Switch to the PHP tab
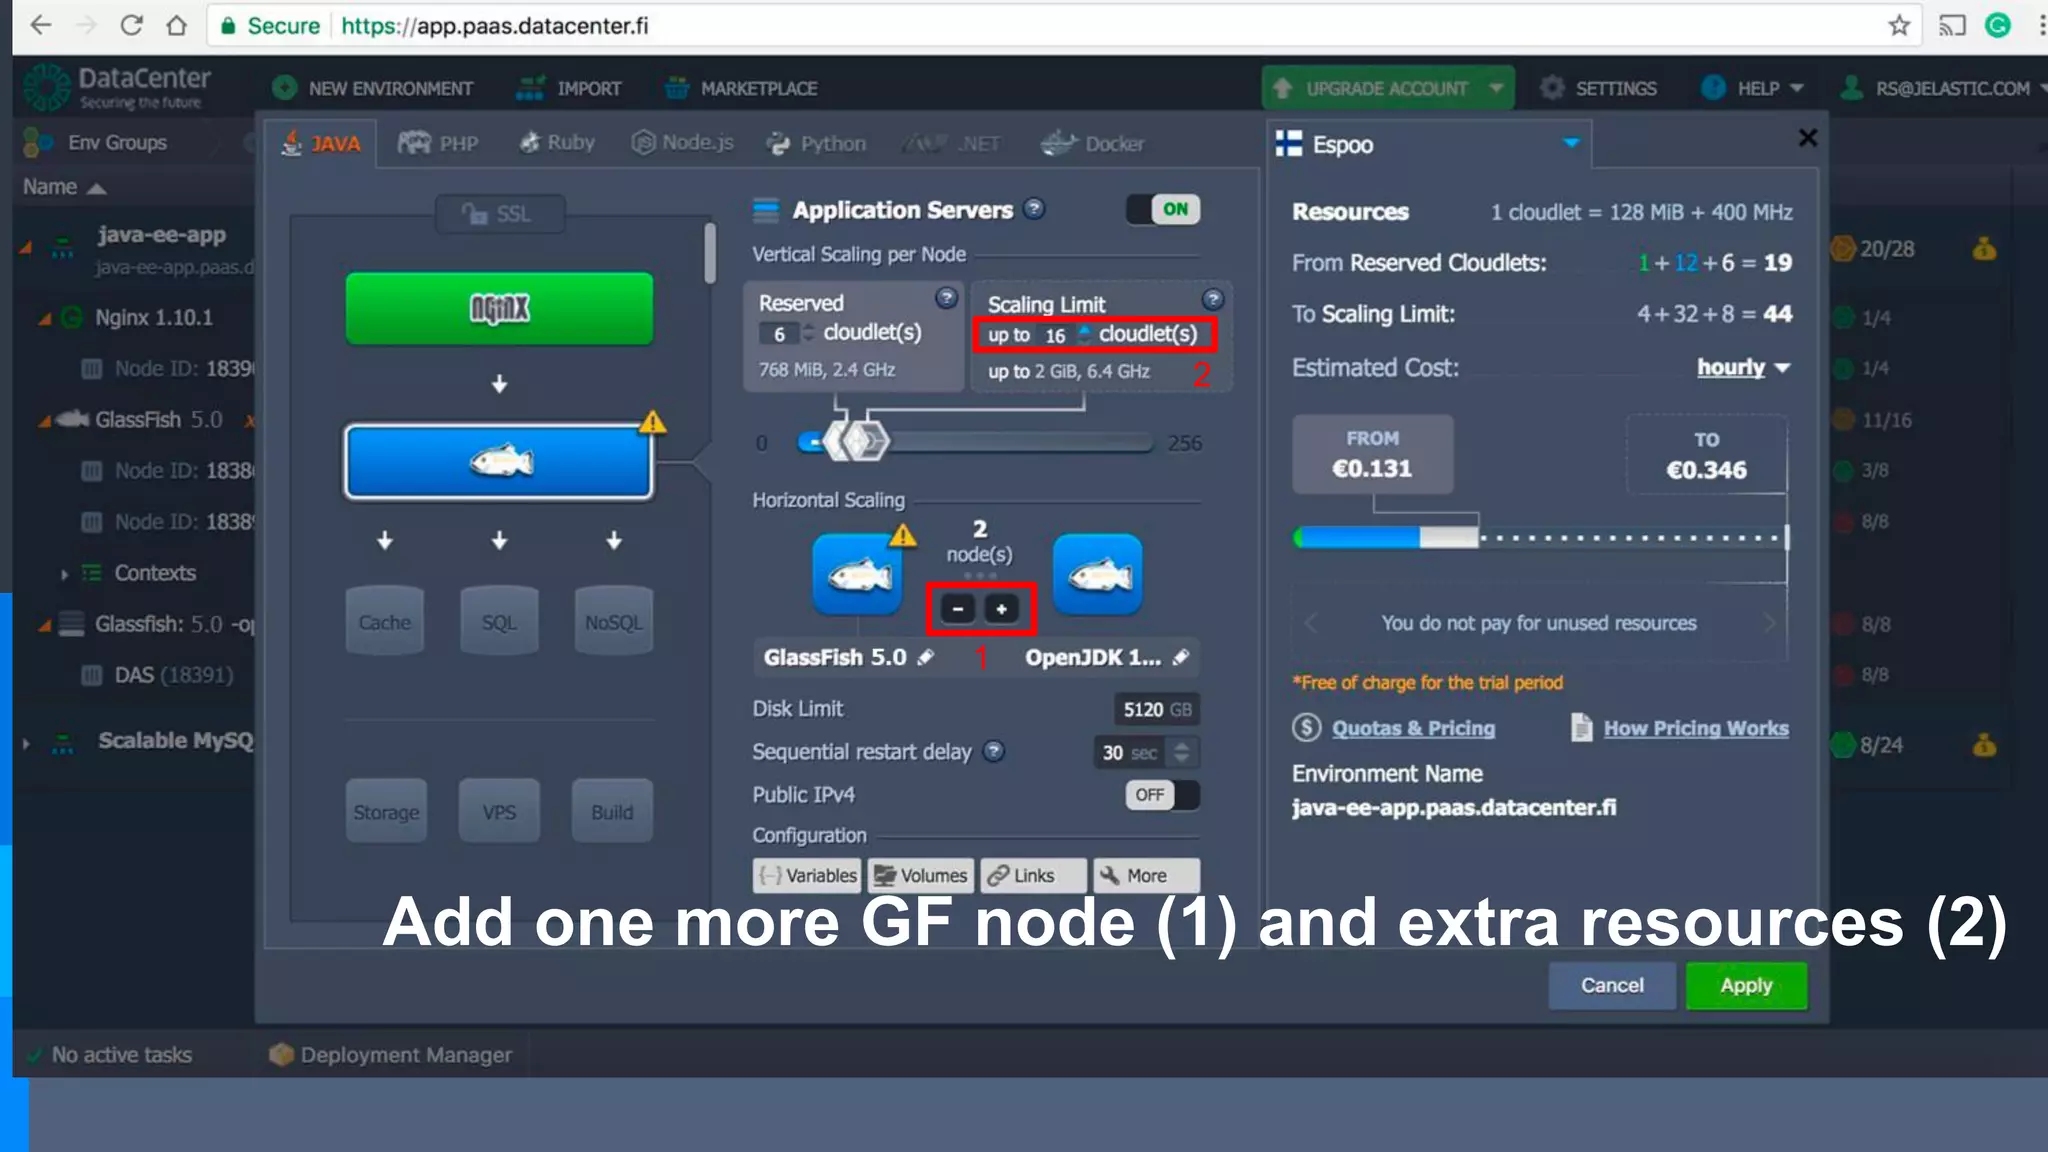The width and height of the screenshot is (2048, 1152). (438, 144)
